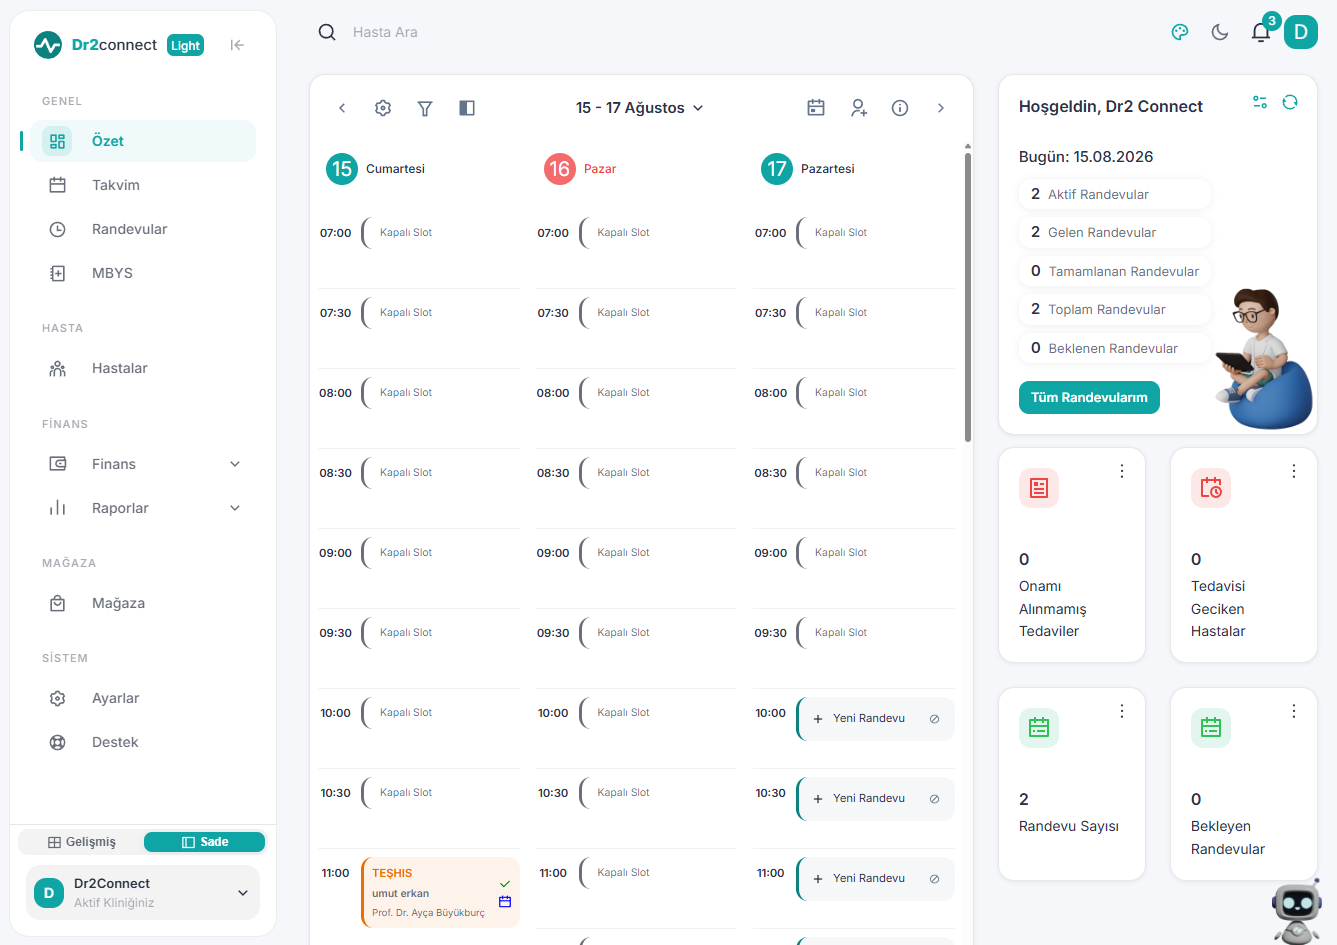
Task: Open the calendar filter funnel icon
Action: point(425,108)
